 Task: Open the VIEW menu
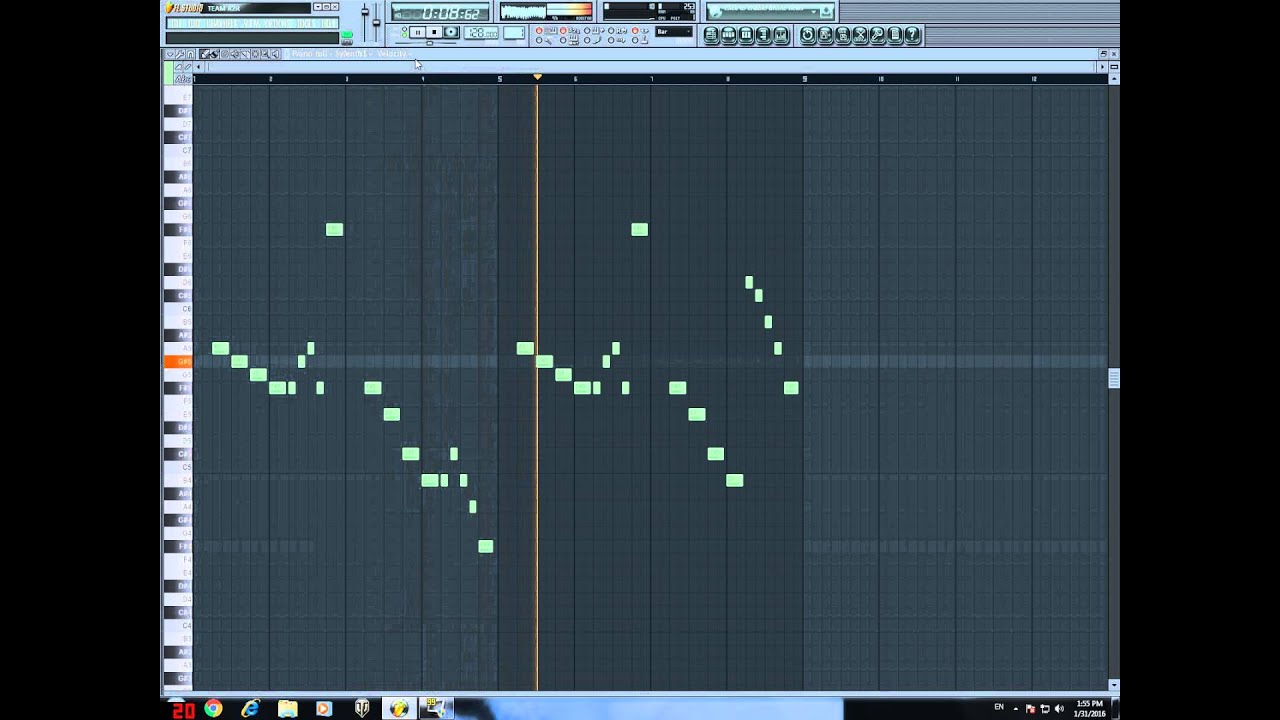tap(251, 23)
